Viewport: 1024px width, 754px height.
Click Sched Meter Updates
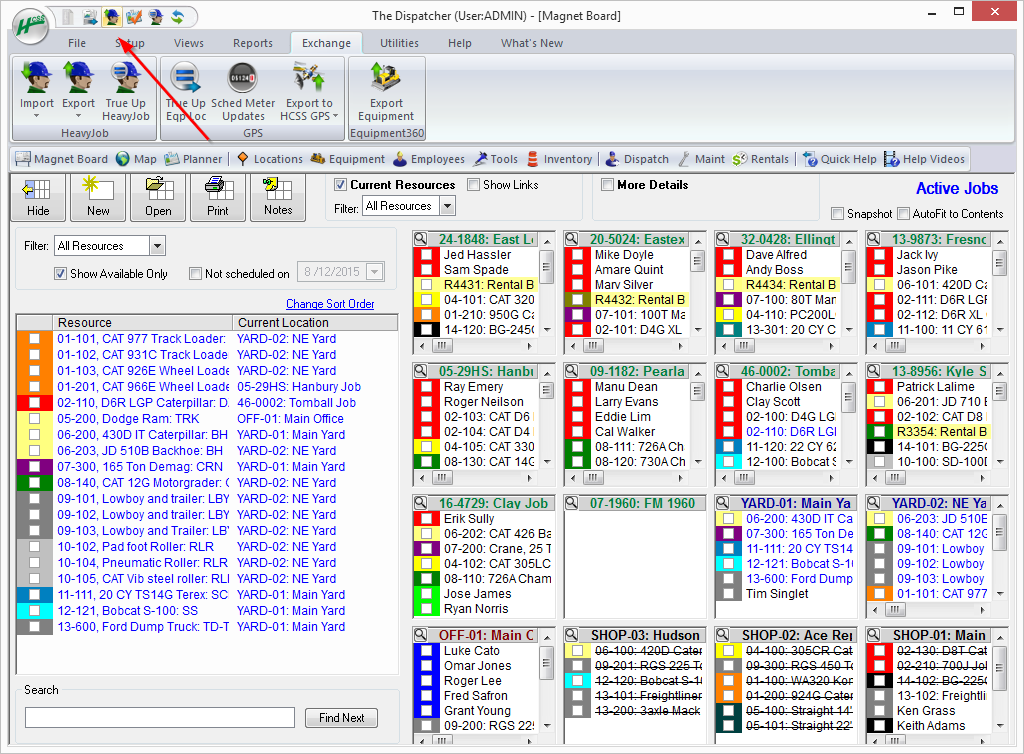coord(243,90)
